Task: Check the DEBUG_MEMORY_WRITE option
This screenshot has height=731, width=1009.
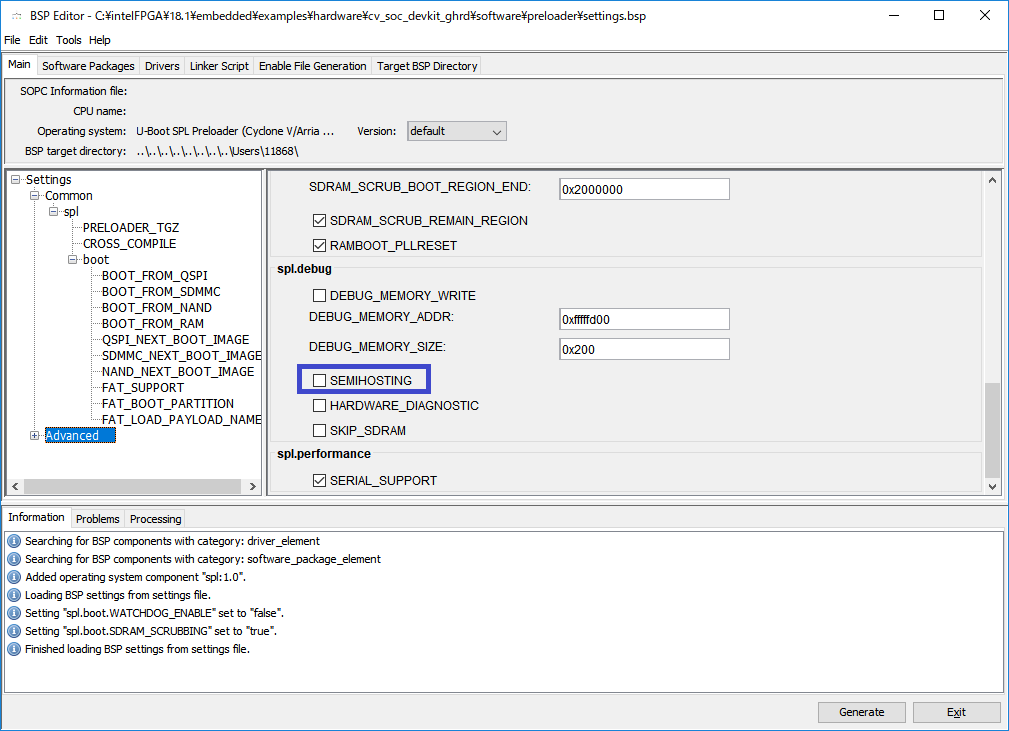Action: click(319, 295)
